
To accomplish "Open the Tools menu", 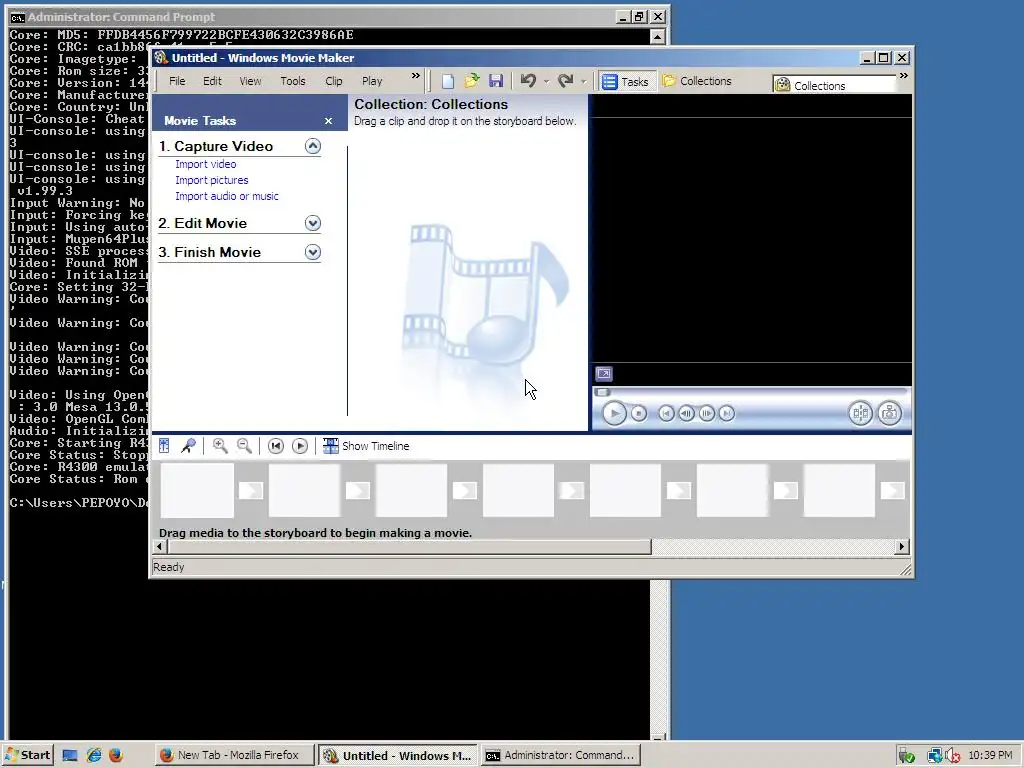I will tap(293, 81).
